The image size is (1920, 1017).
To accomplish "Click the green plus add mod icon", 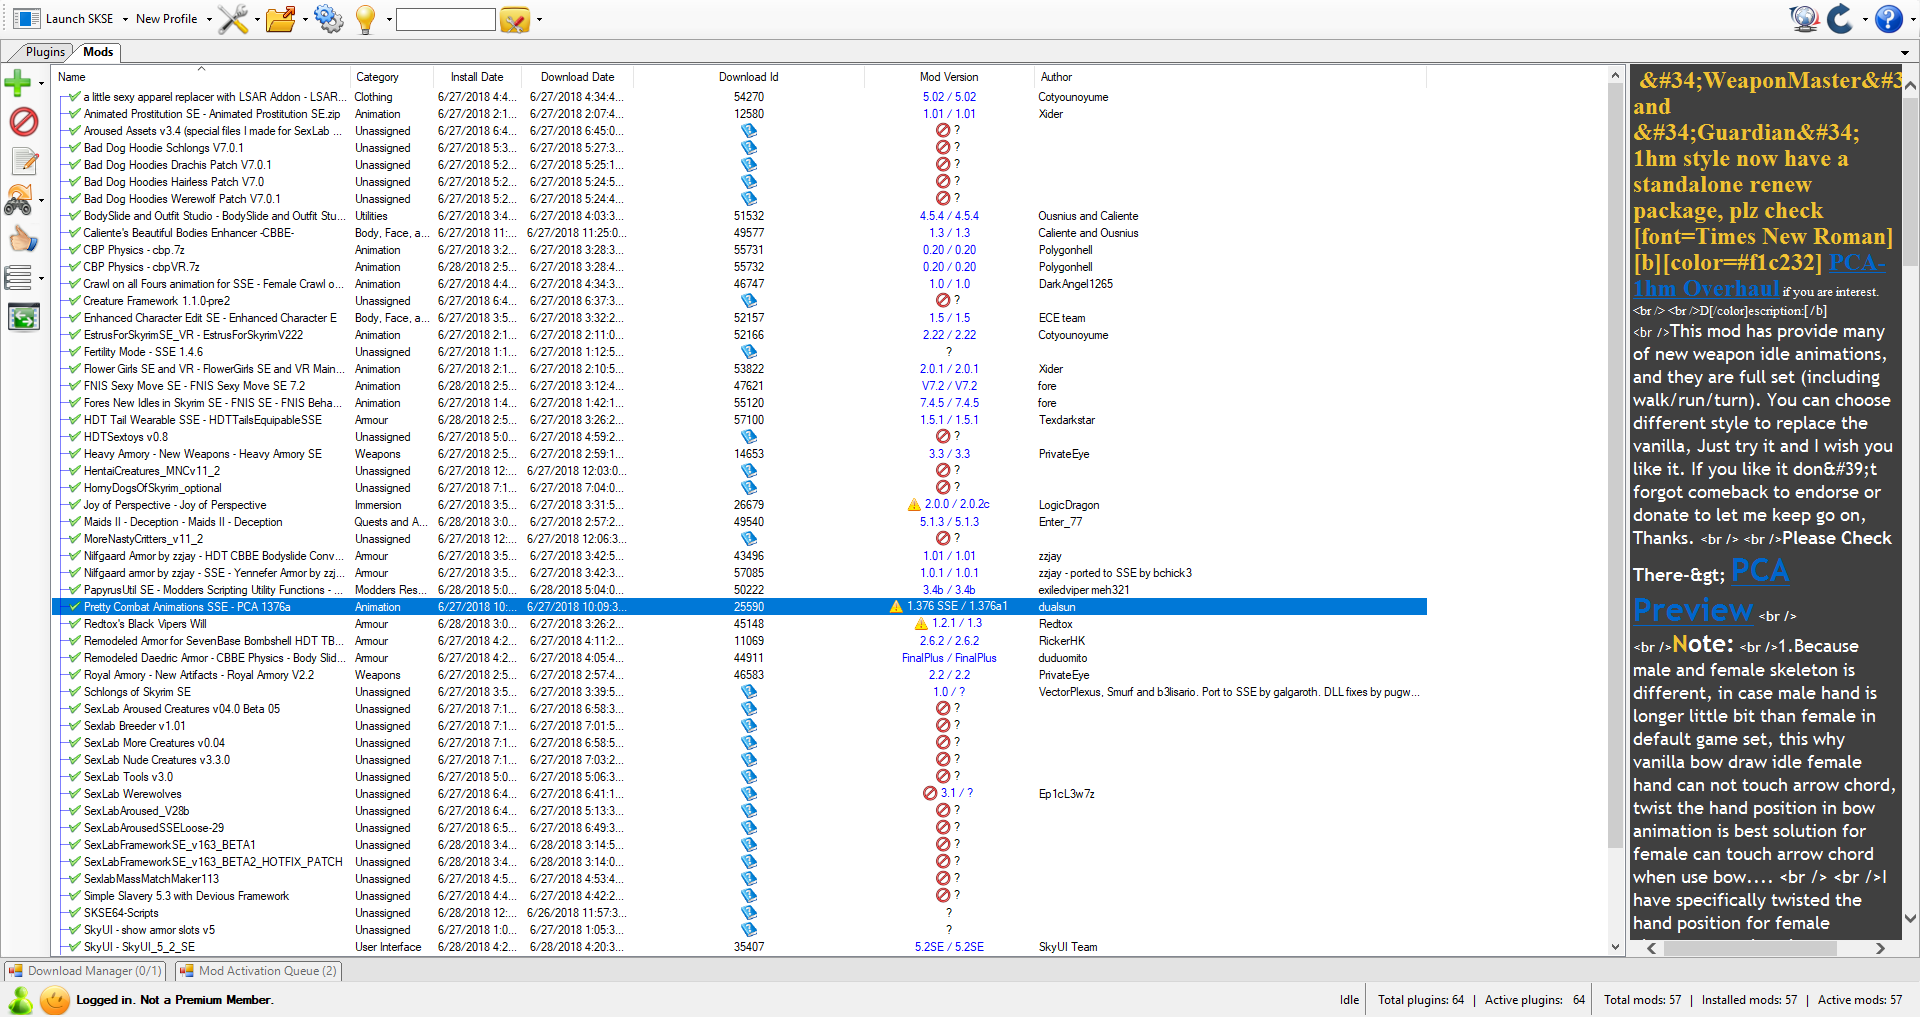I will click(x=18, y=83).
